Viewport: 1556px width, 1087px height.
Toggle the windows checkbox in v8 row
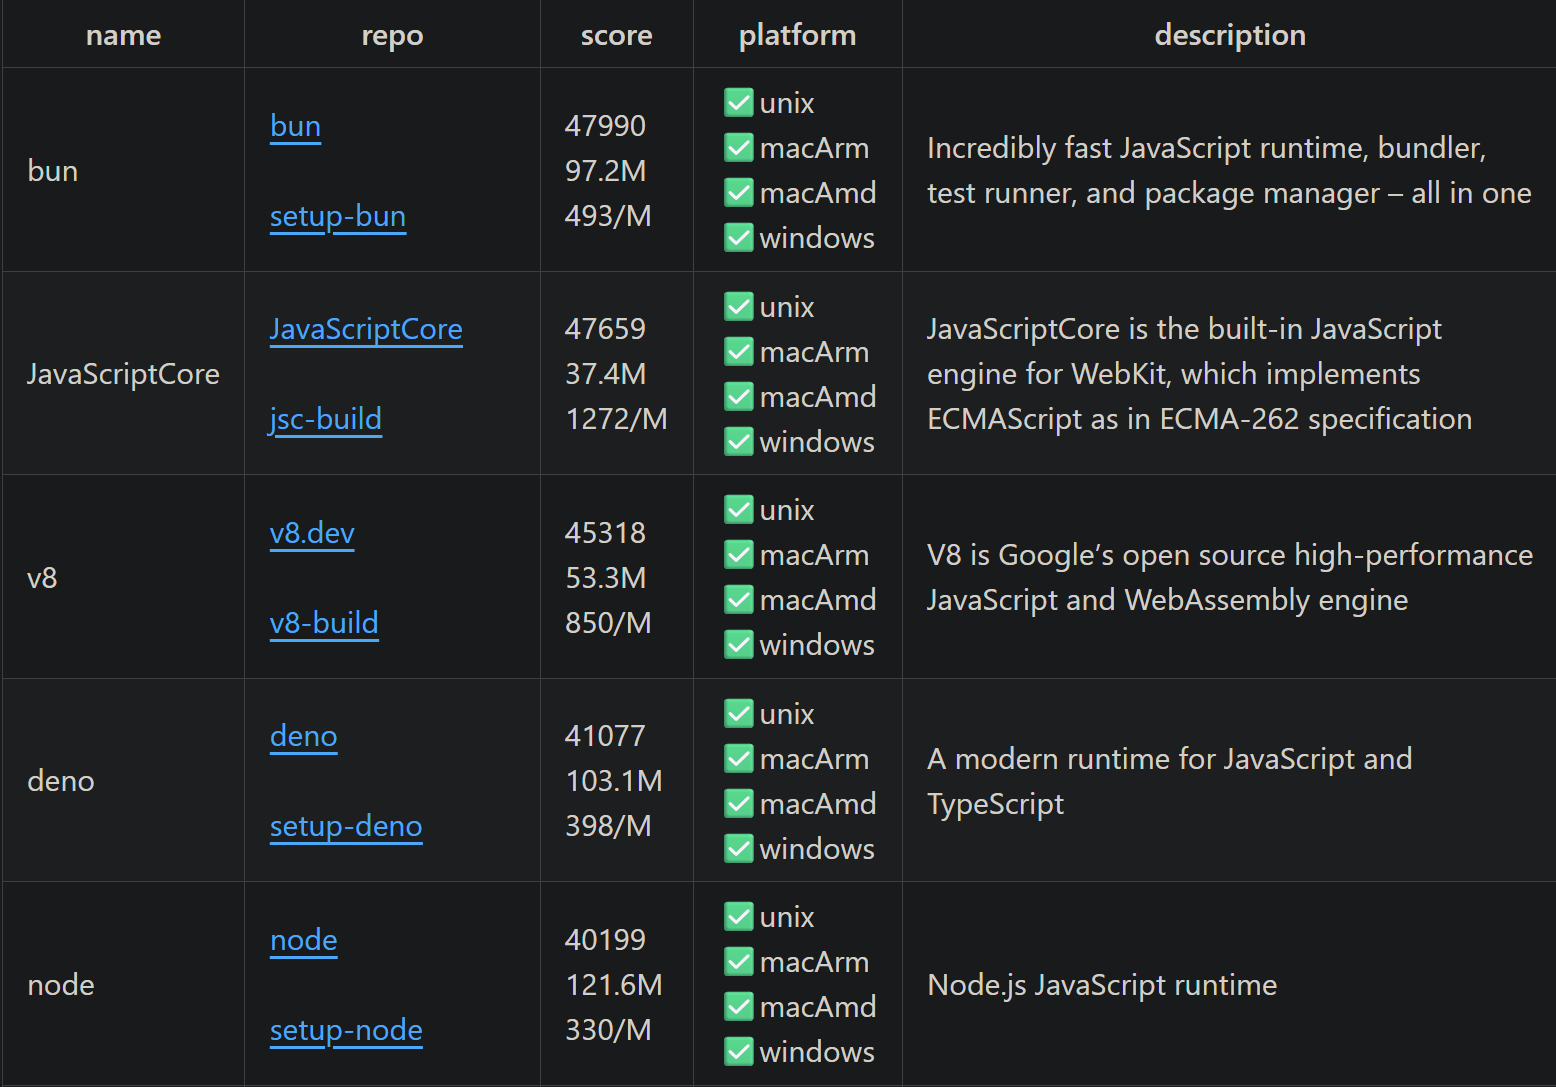(739, 644)
